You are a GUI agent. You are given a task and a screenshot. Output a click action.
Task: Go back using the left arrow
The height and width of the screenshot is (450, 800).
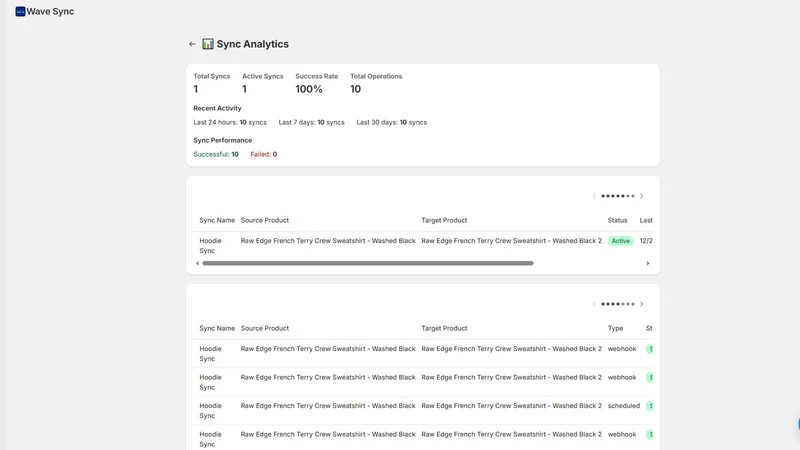[192, 44]
